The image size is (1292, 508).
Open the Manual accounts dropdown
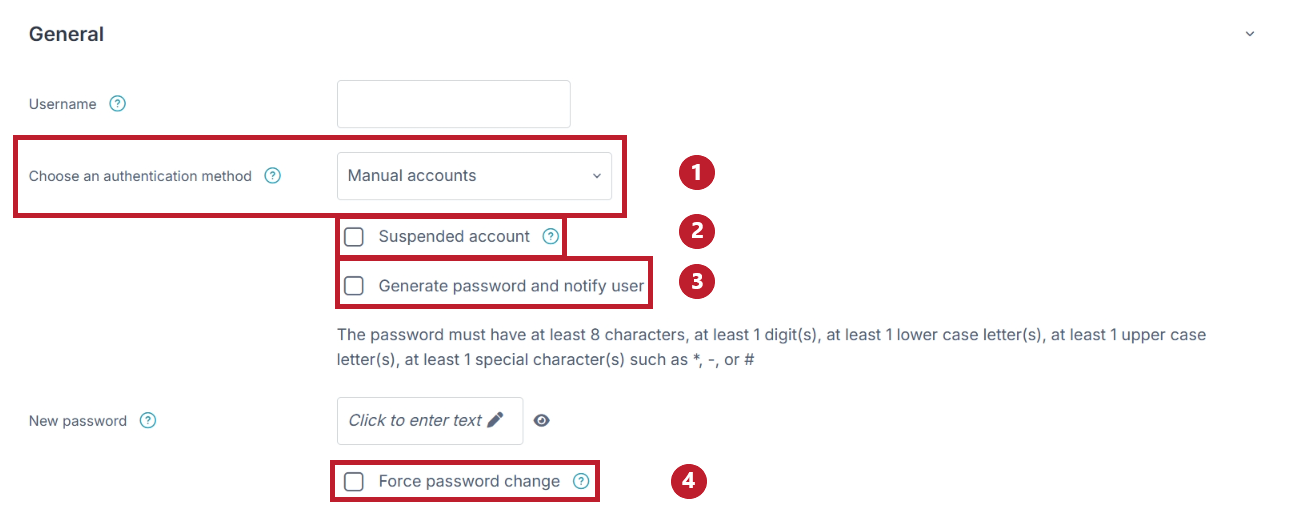pyautogui.click(x=474, y=176)
